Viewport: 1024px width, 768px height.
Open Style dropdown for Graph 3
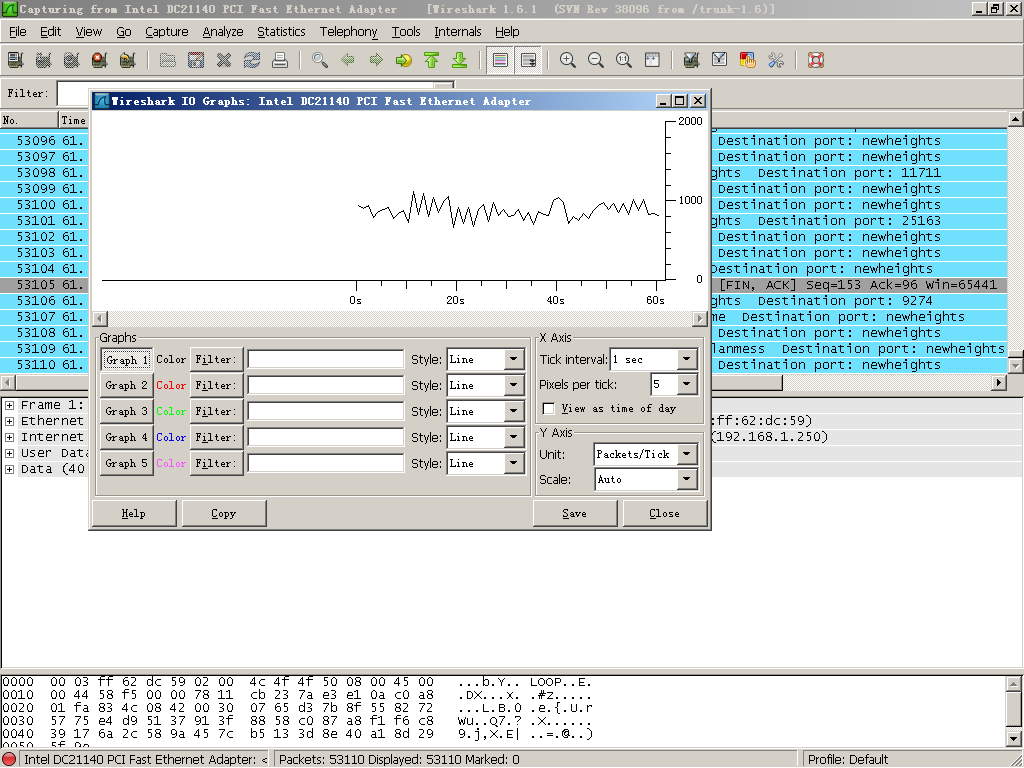(x=513, y=411)
